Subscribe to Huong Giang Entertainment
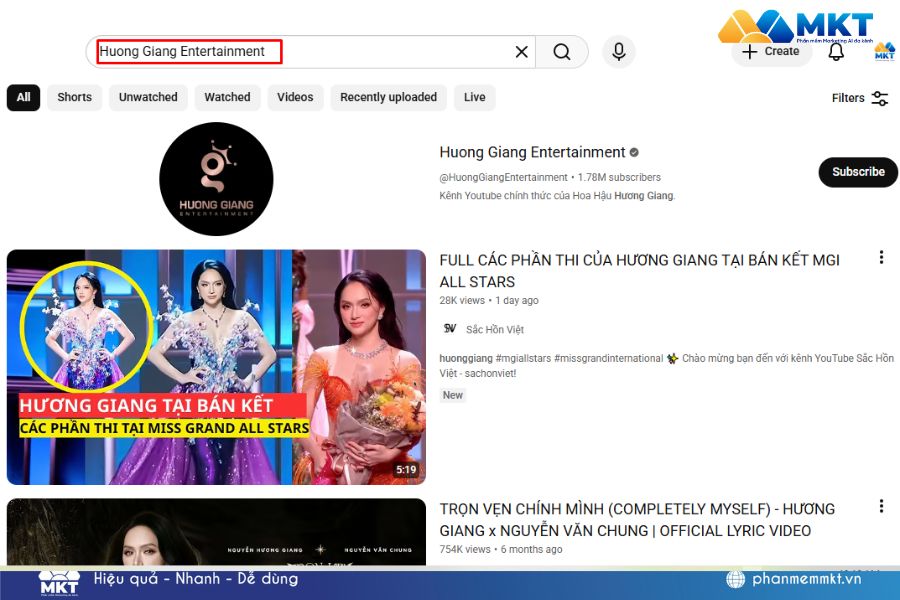 pyautogui.click(x=858, y=172)
